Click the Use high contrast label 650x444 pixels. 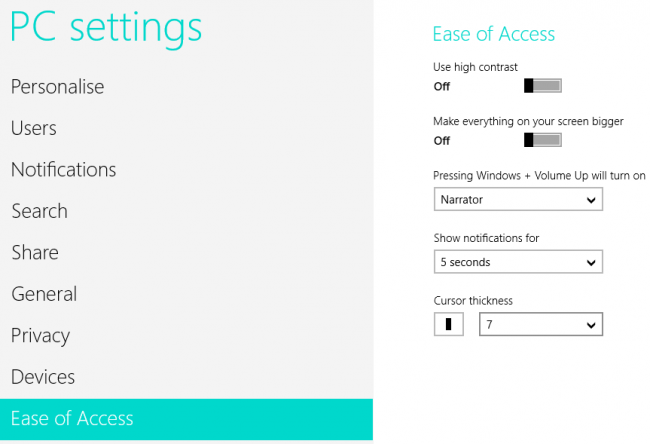tap(475, 67)
